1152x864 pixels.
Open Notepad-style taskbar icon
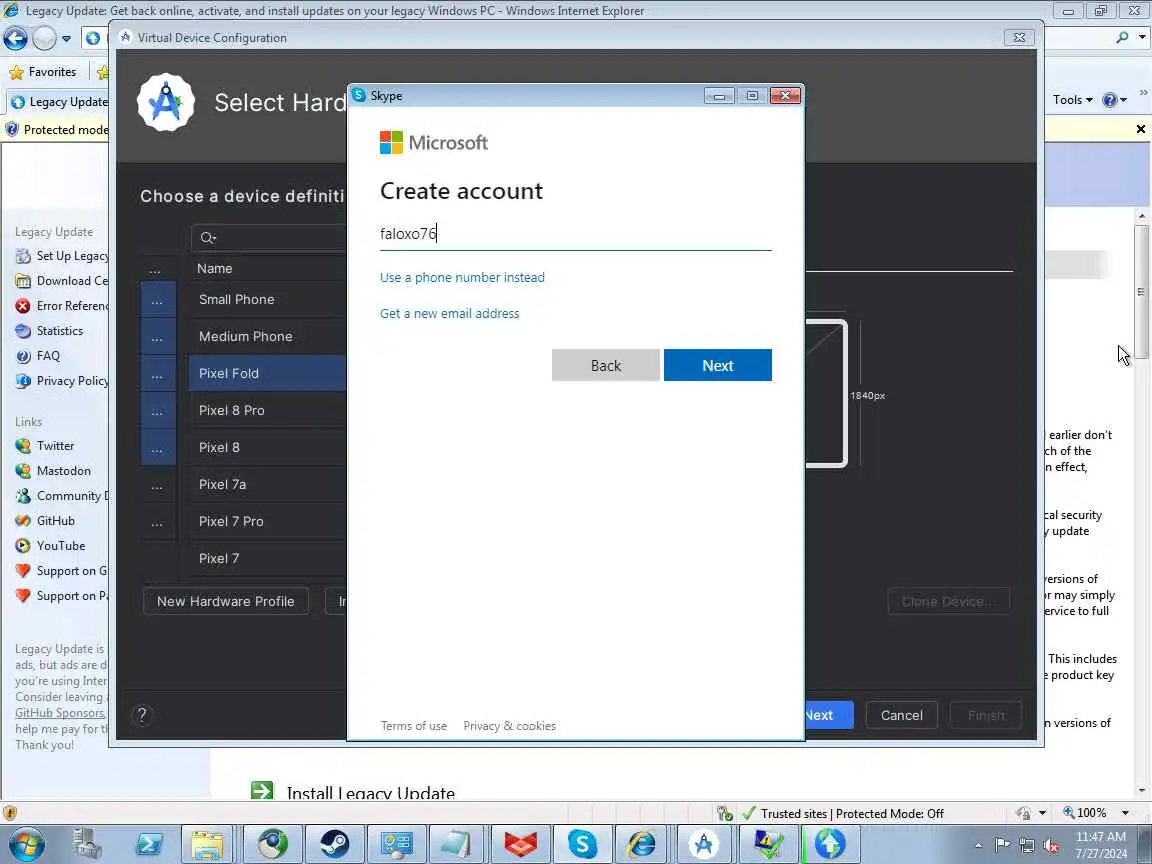[457, 844]
